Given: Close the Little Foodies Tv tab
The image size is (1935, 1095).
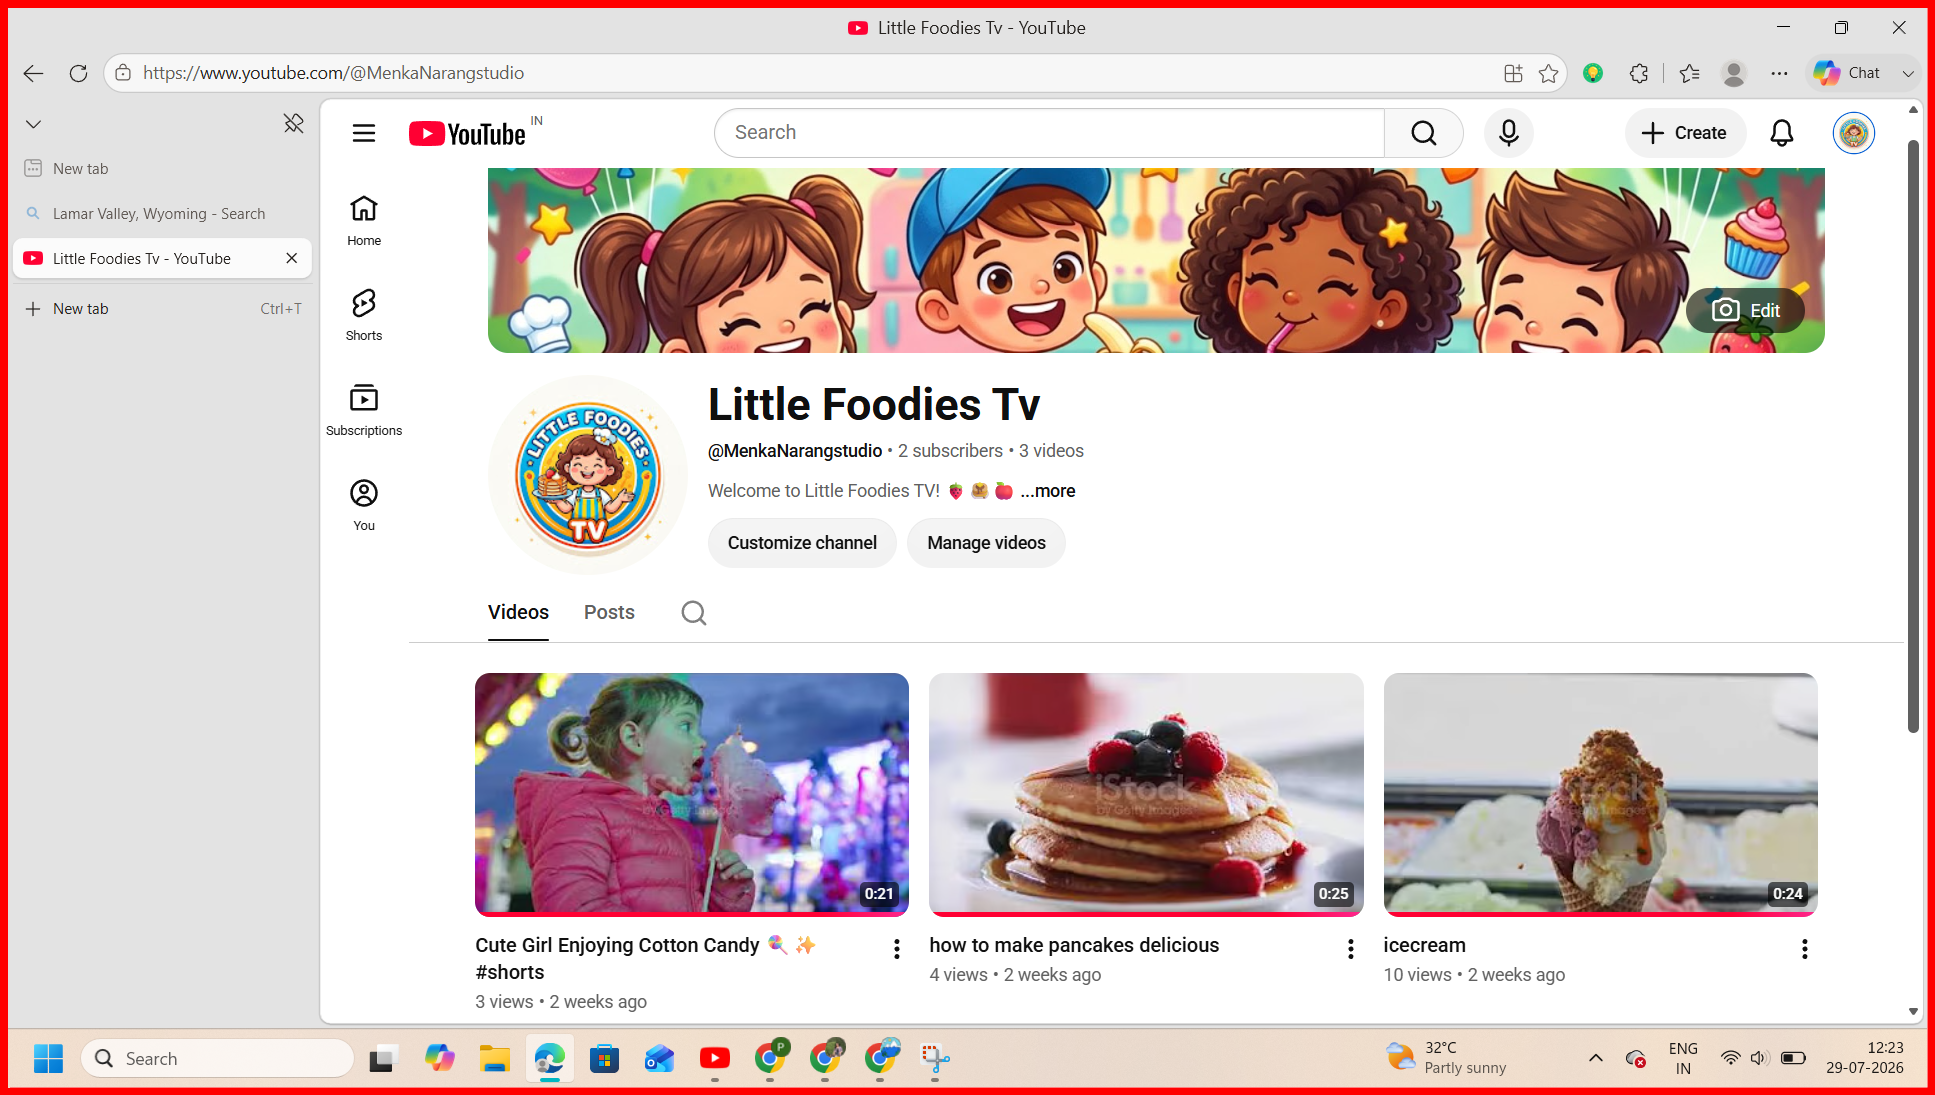Looking at the screenshot, I should pos(291,258).
